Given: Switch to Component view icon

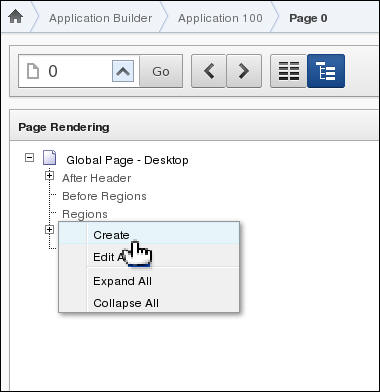Looking at the screenshot, I should [x=288, y=71].
